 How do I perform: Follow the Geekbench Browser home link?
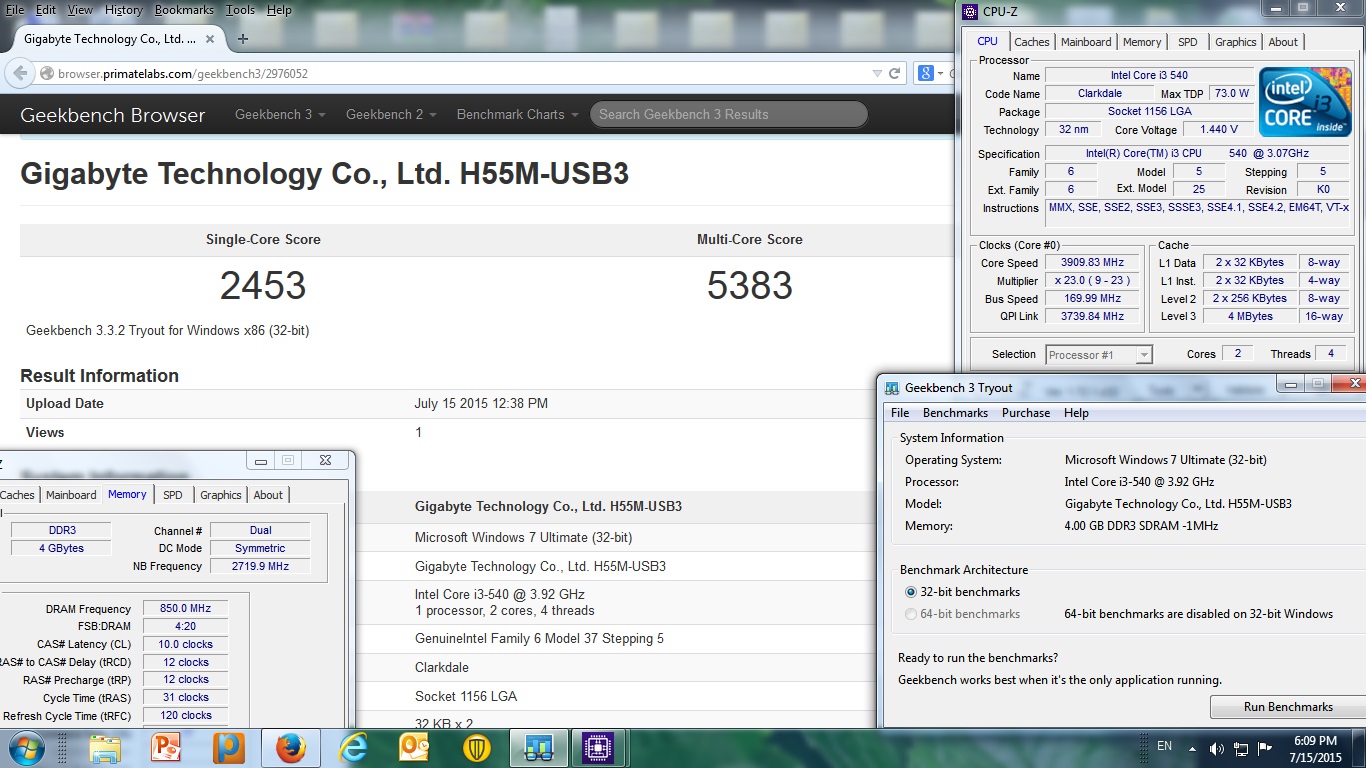pyautogui.click(x=113, y=115)
